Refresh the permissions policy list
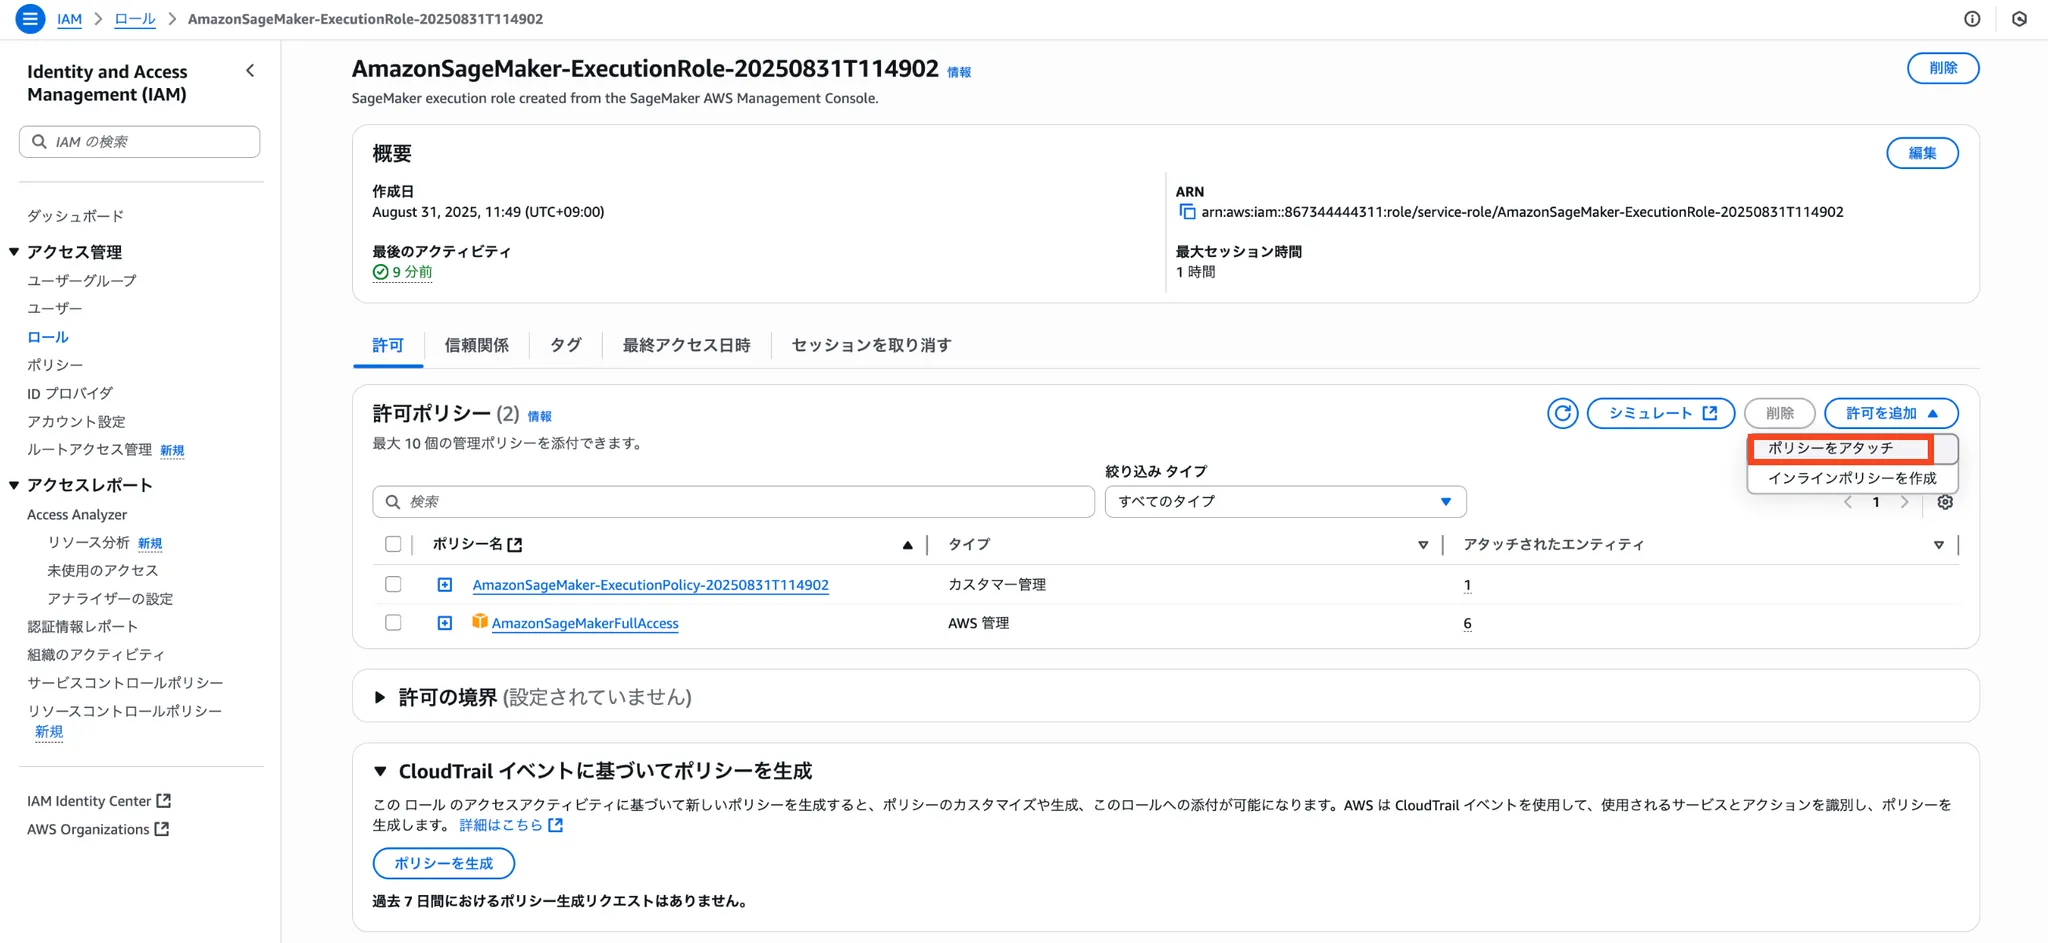This screenshot has width=2048, height=943. 1562,413
